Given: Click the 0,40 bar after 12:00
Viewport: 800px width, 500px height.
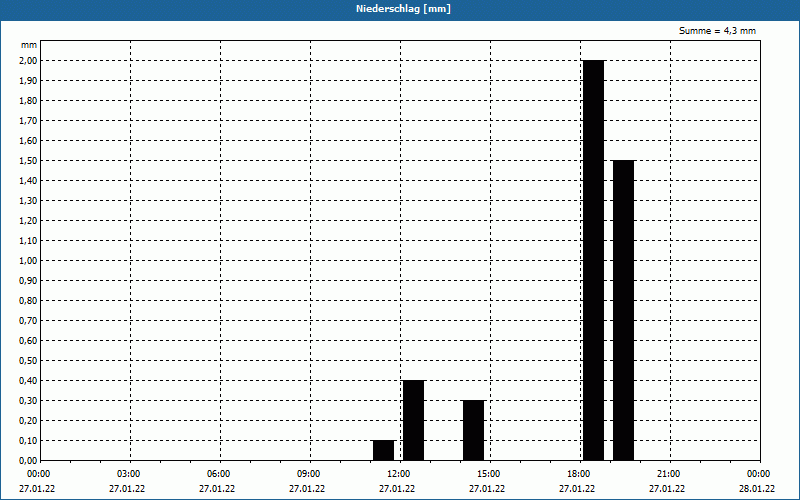Looking at the screenshot, I should 413,420.
